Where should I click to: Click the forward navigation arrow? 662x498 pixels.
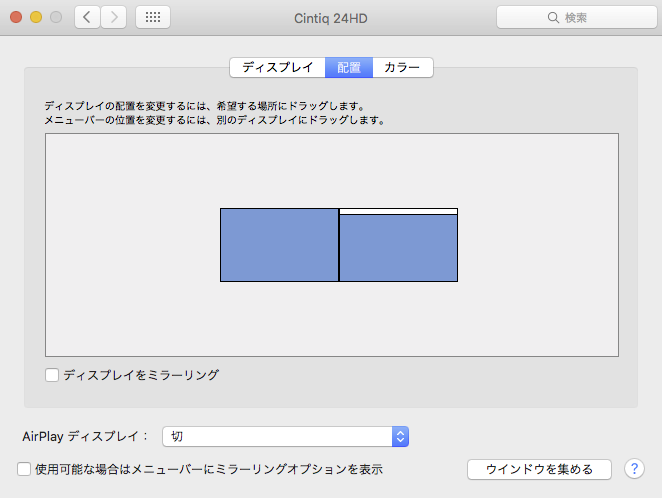pyautogui.click(x=113, y=17)
